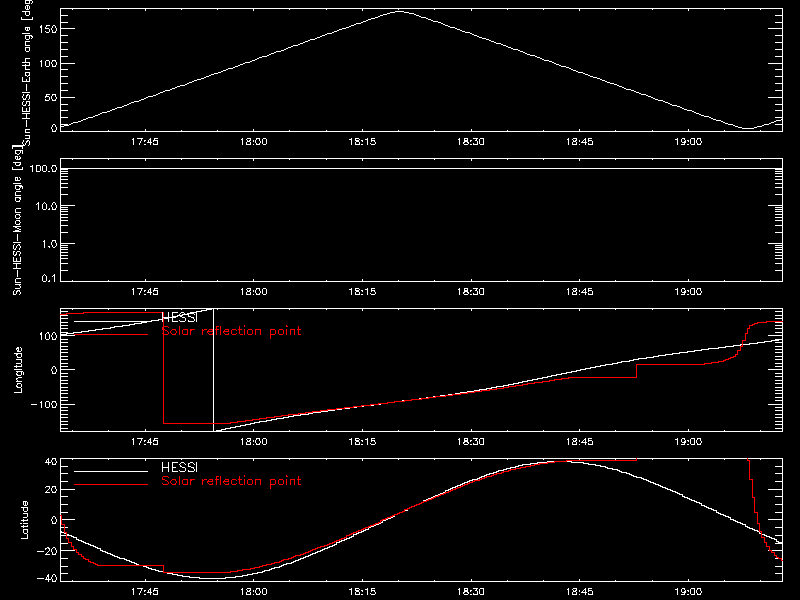Image resolution: width=800 pixels, height=600 pixels.
Task: Select the -100 tick on Longitude plot
Action: (x=43, y=404)
